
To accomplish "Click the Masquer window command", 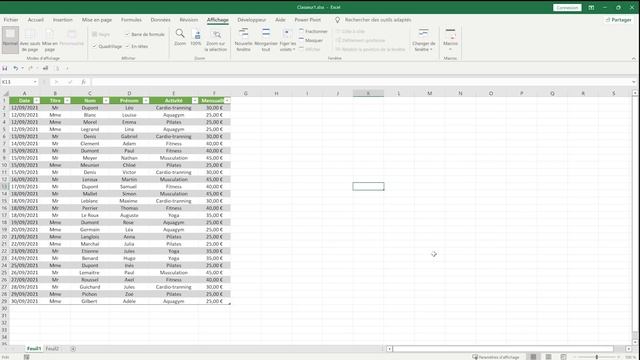I will (311, 40).
